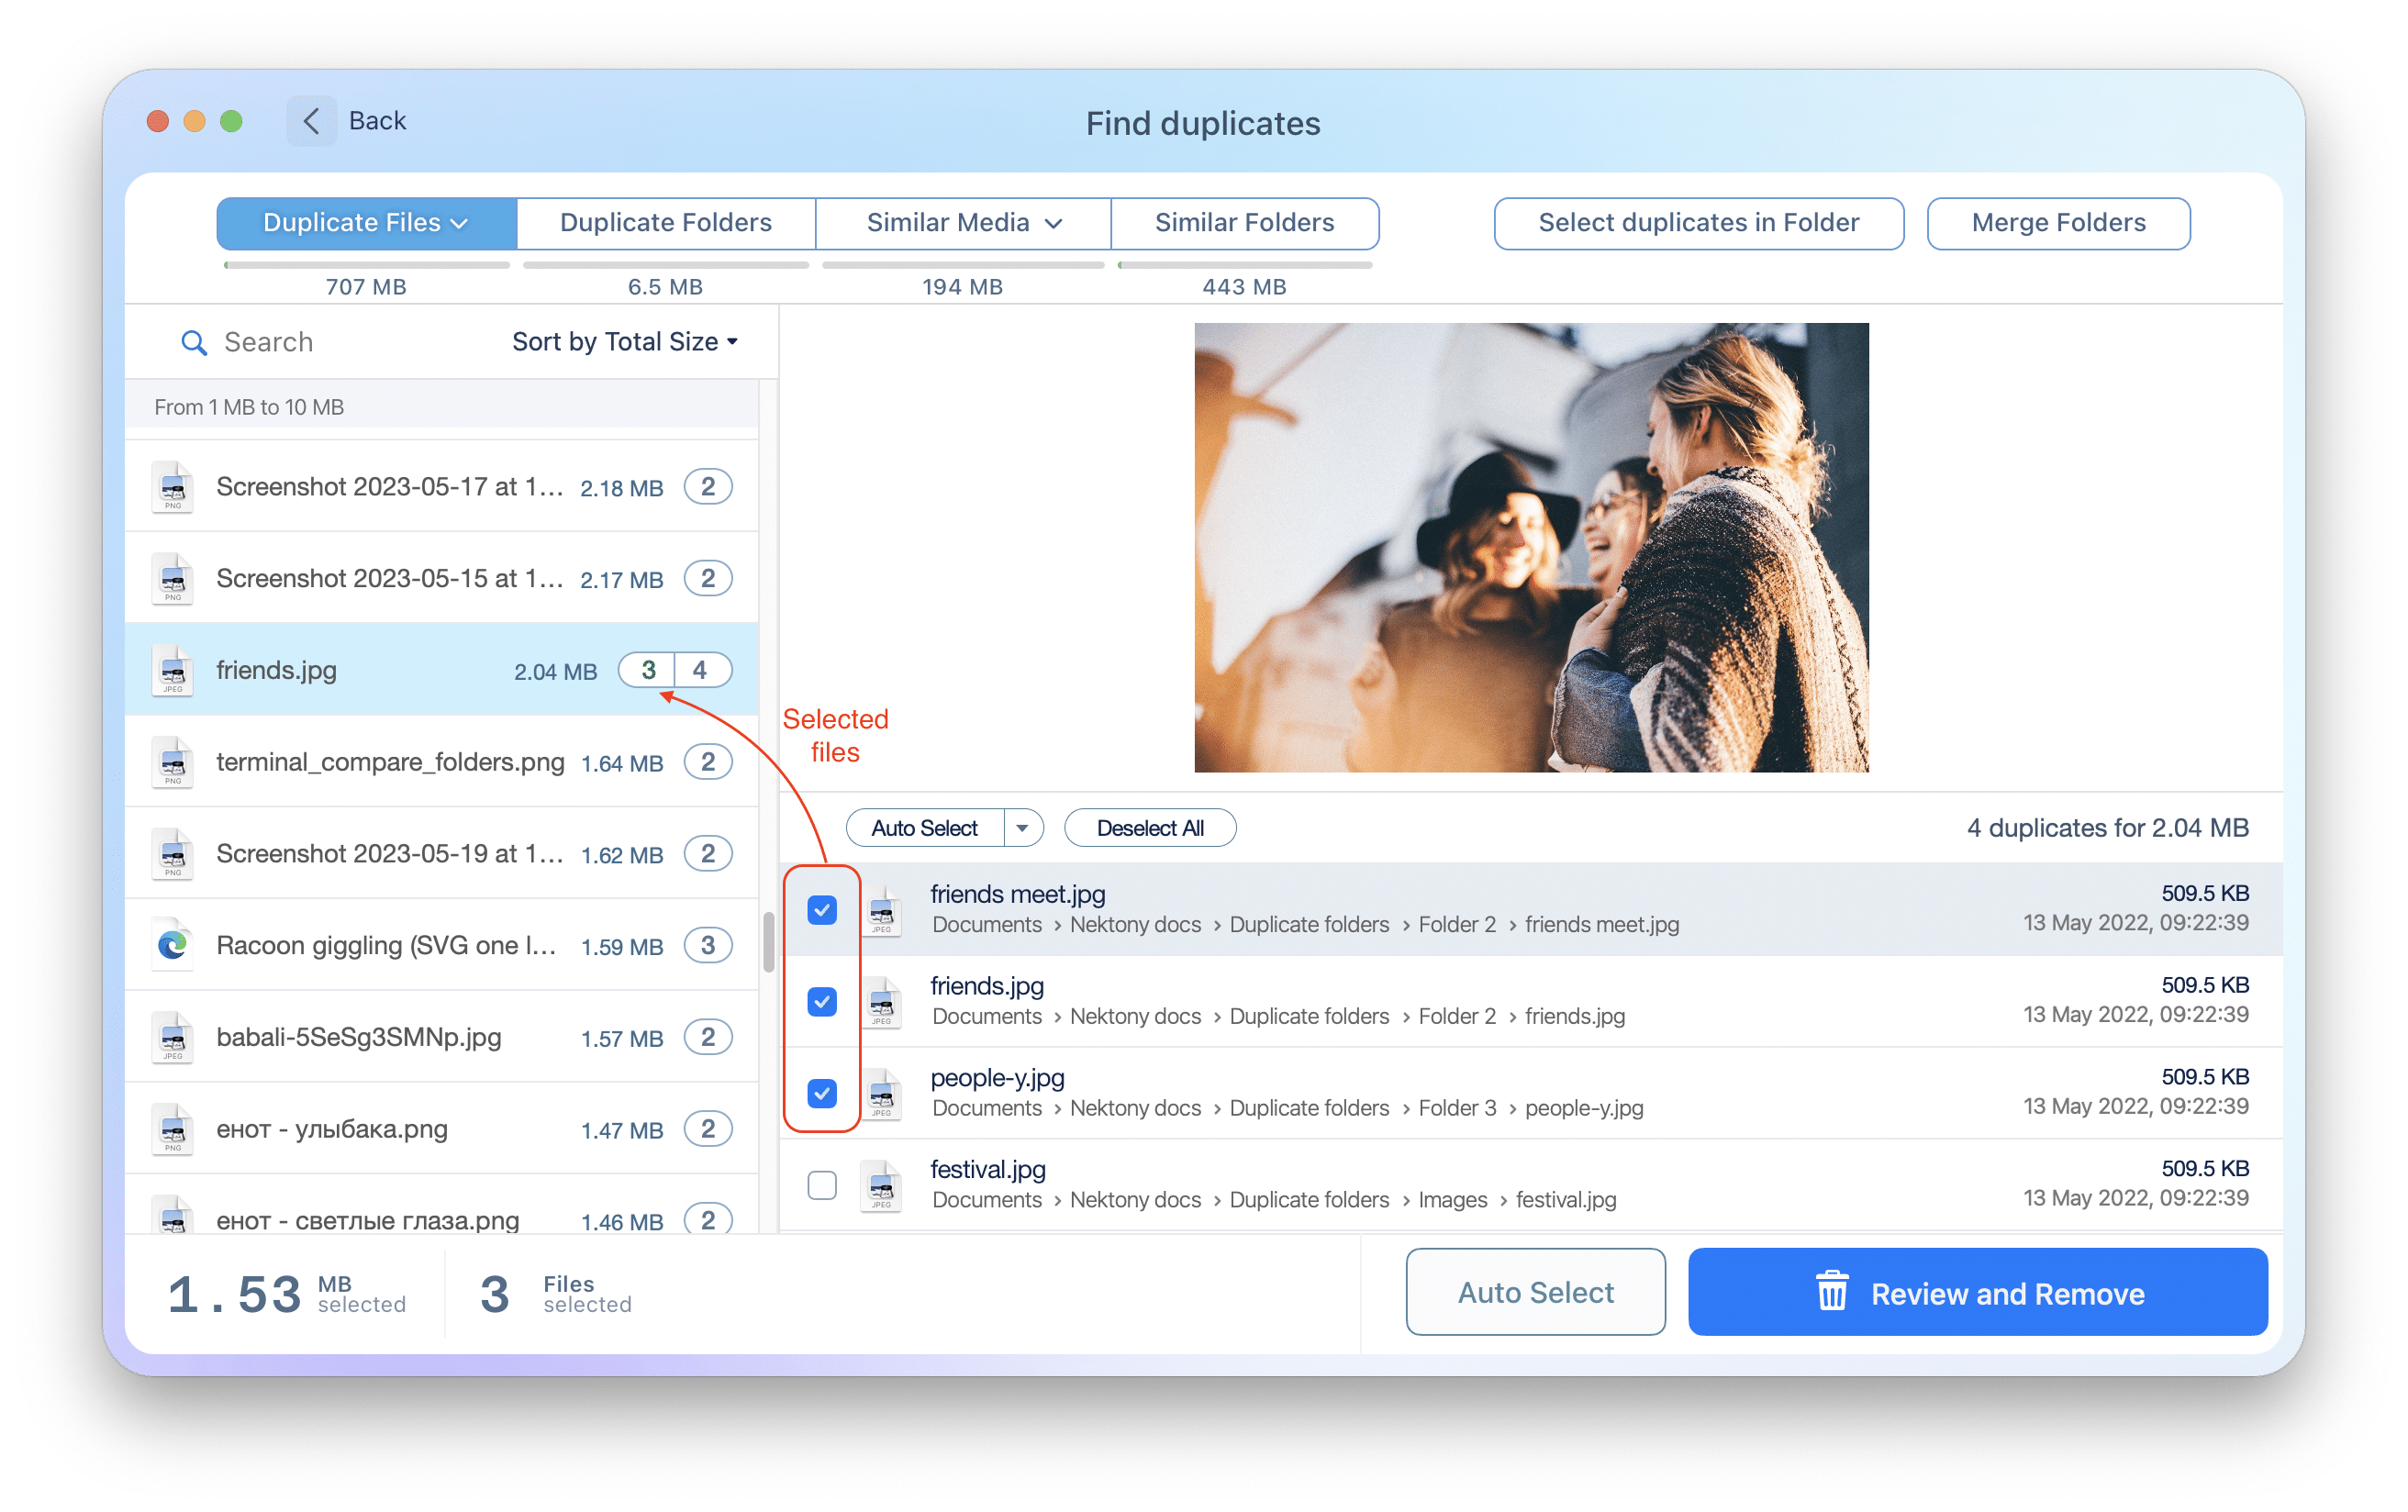Open the Sort by Total Size dropdown
Viewport: 2408px width, 1512px height.
(x=625, y=342)
